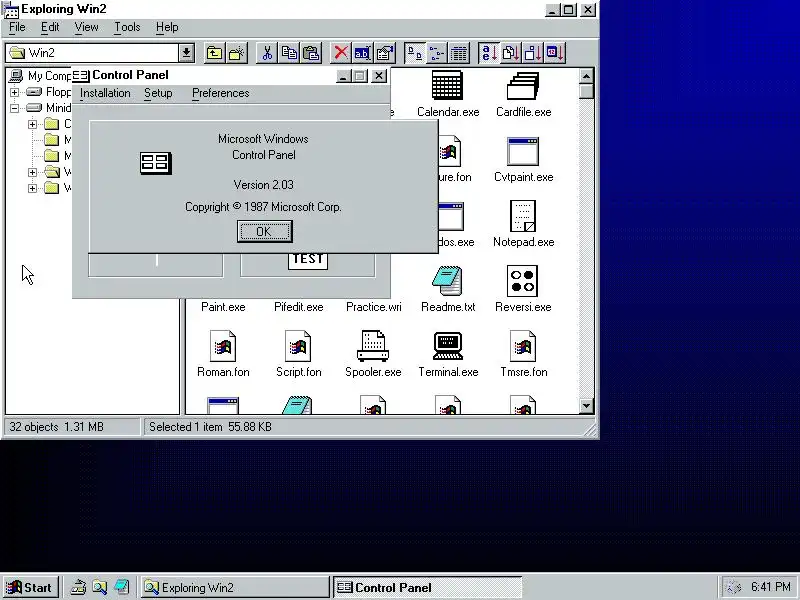Select Notepad.exe file icon
Viewport: 800px width, 600px height.
(523, 216)
